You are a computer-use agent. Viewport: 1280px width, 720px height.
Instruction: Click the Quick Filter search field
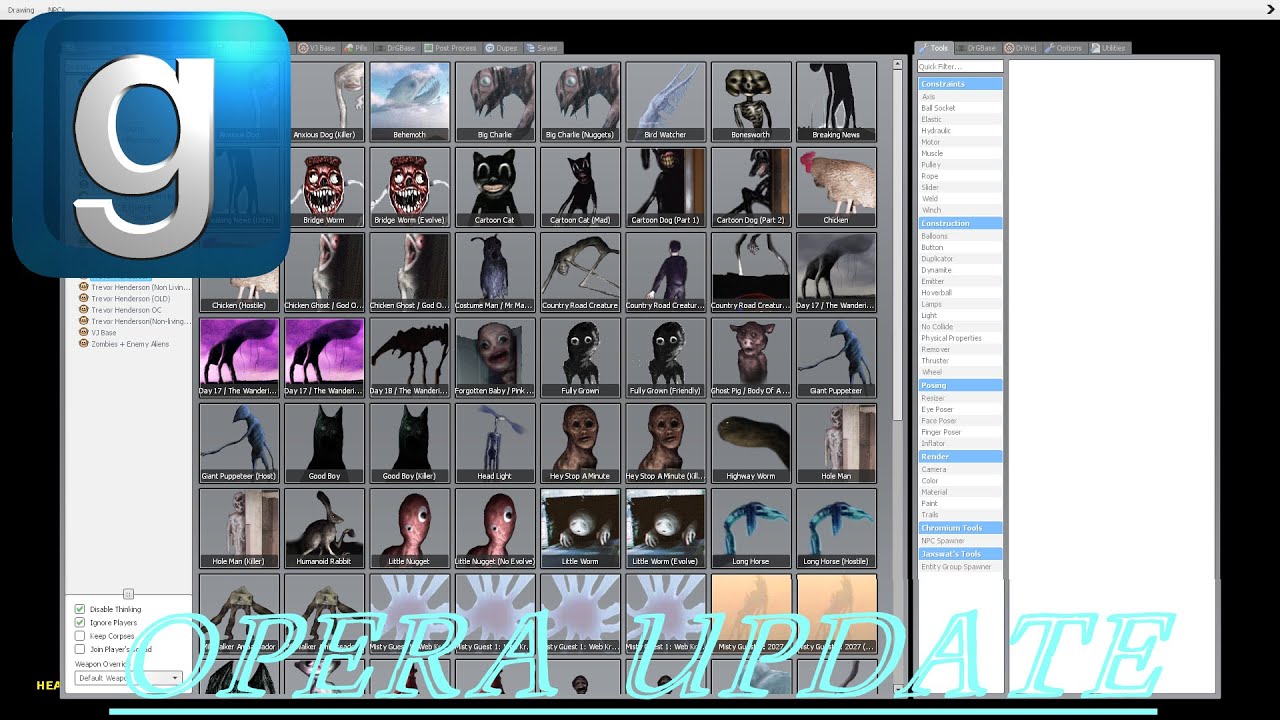coord(960,67)
